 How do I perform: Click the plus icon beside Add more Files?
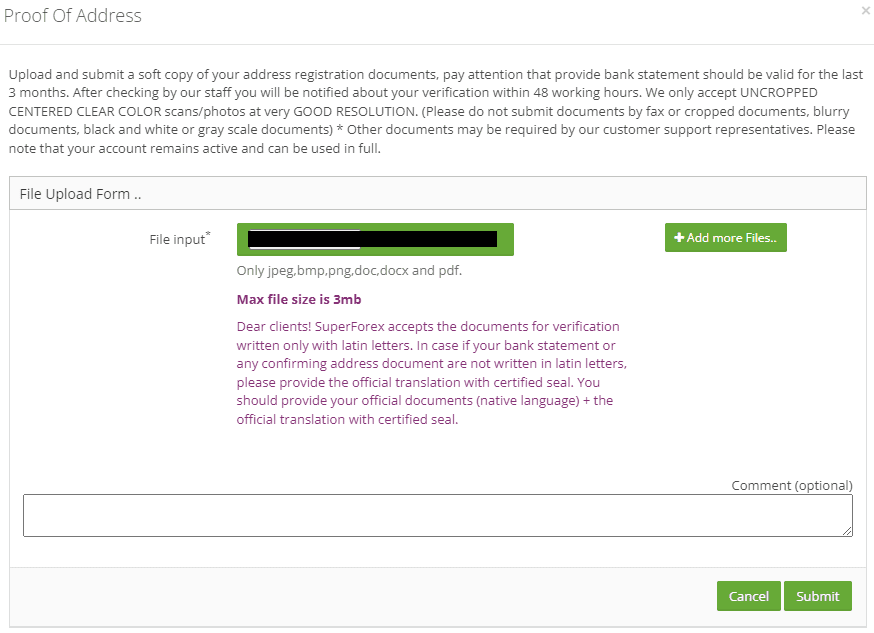(x=679, y=237)
